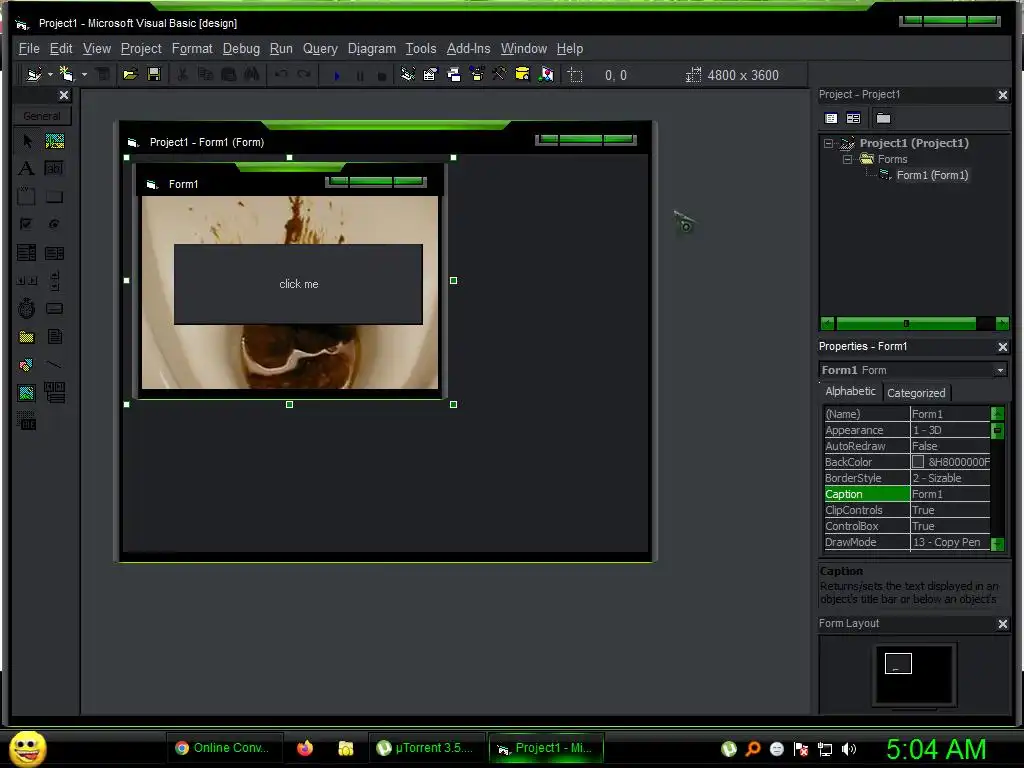This screenshot has height=768, width=1024.
Task: Click View Code in Project panel
Action: point(831,118)
